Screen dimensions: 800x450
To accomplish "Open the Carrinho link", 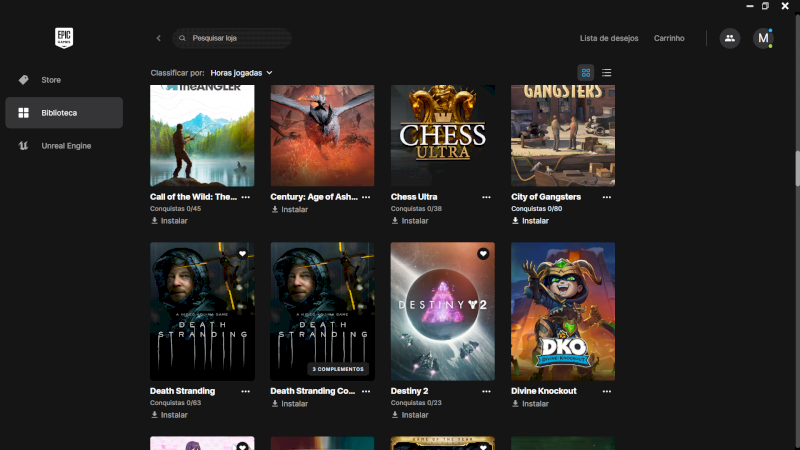I will click(x=669, y=38).
